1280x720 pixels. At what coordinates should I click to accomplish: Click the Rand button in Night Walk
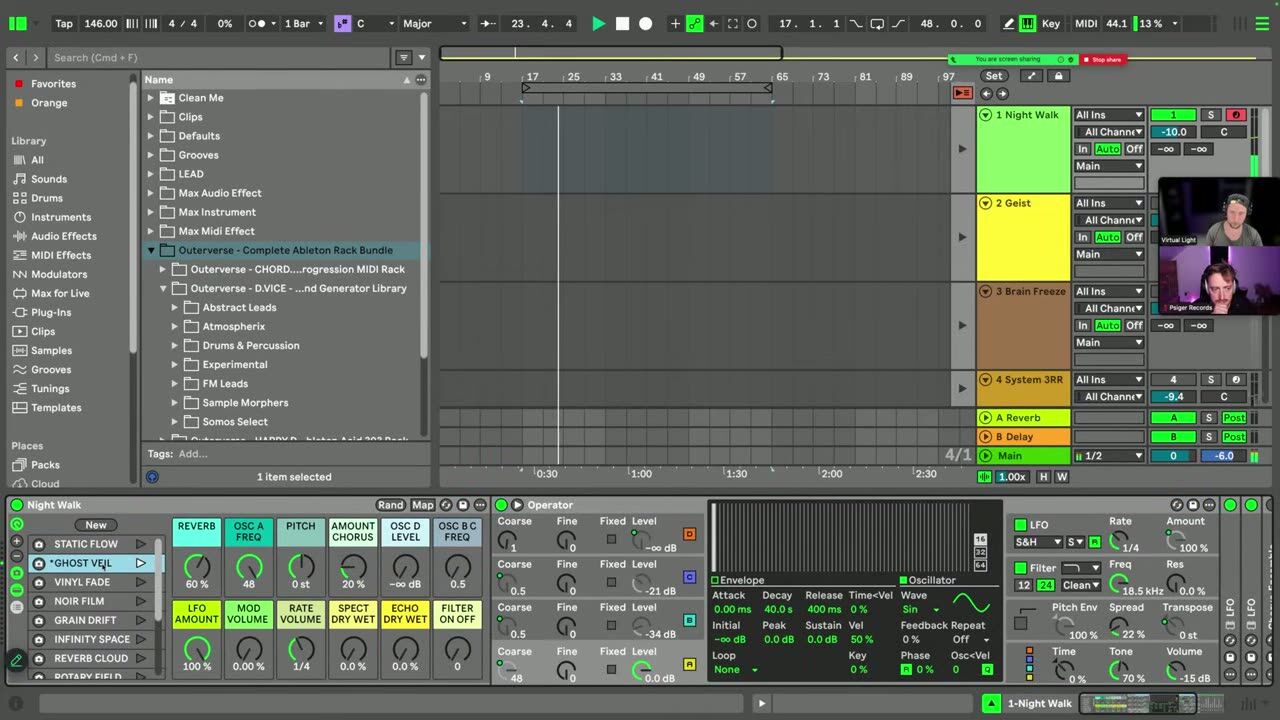391,505
